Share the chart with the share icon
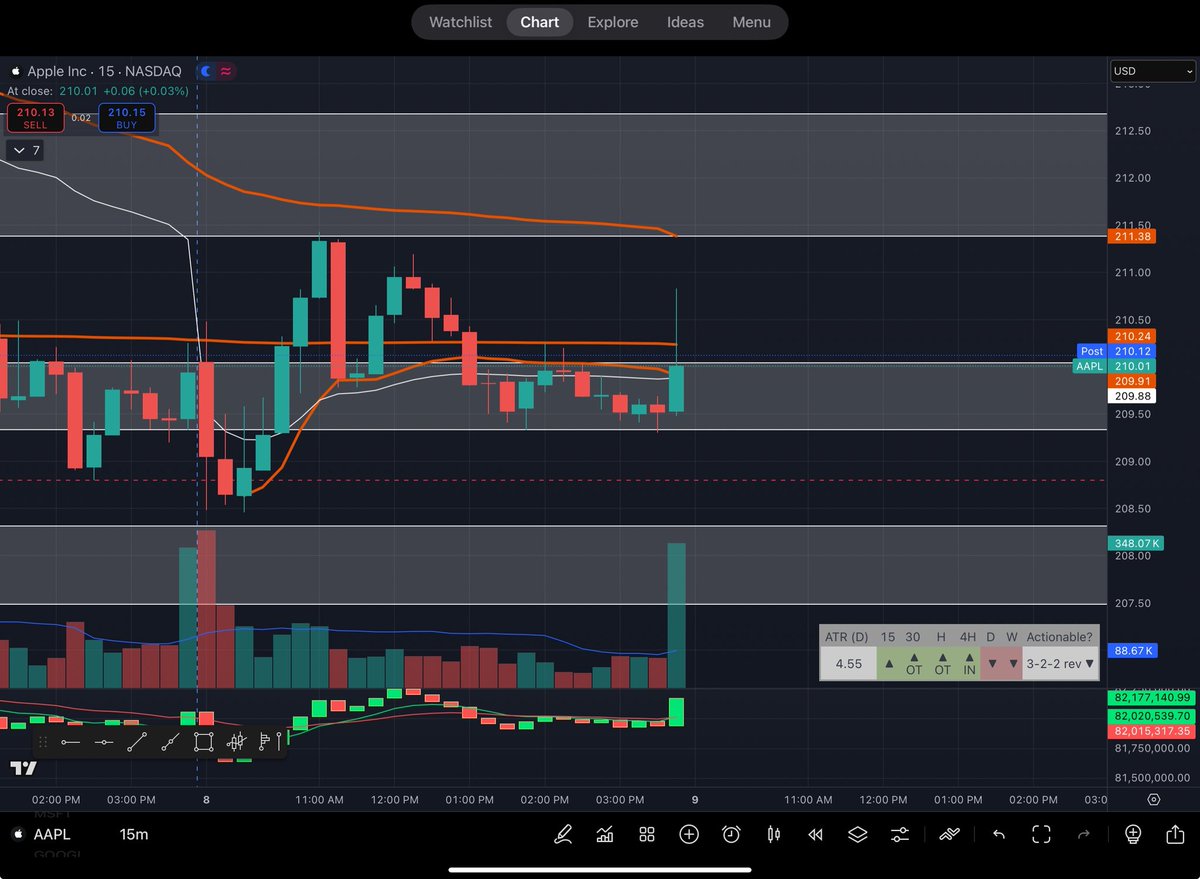The height and width of the screenshot is (879, 1200). (x=1175, y=834)
